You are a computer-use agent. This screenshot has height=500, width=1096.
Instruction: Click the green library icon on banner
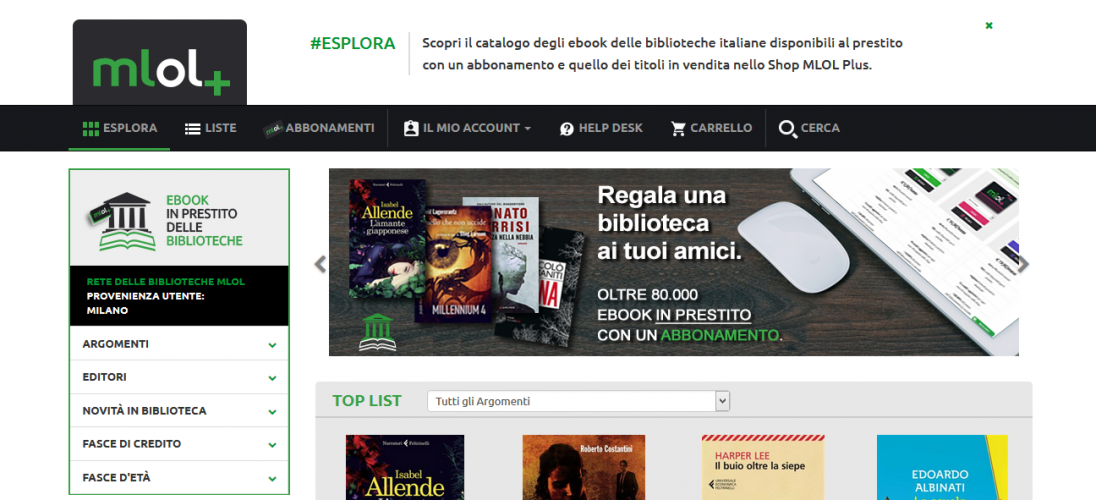[377, 332]
